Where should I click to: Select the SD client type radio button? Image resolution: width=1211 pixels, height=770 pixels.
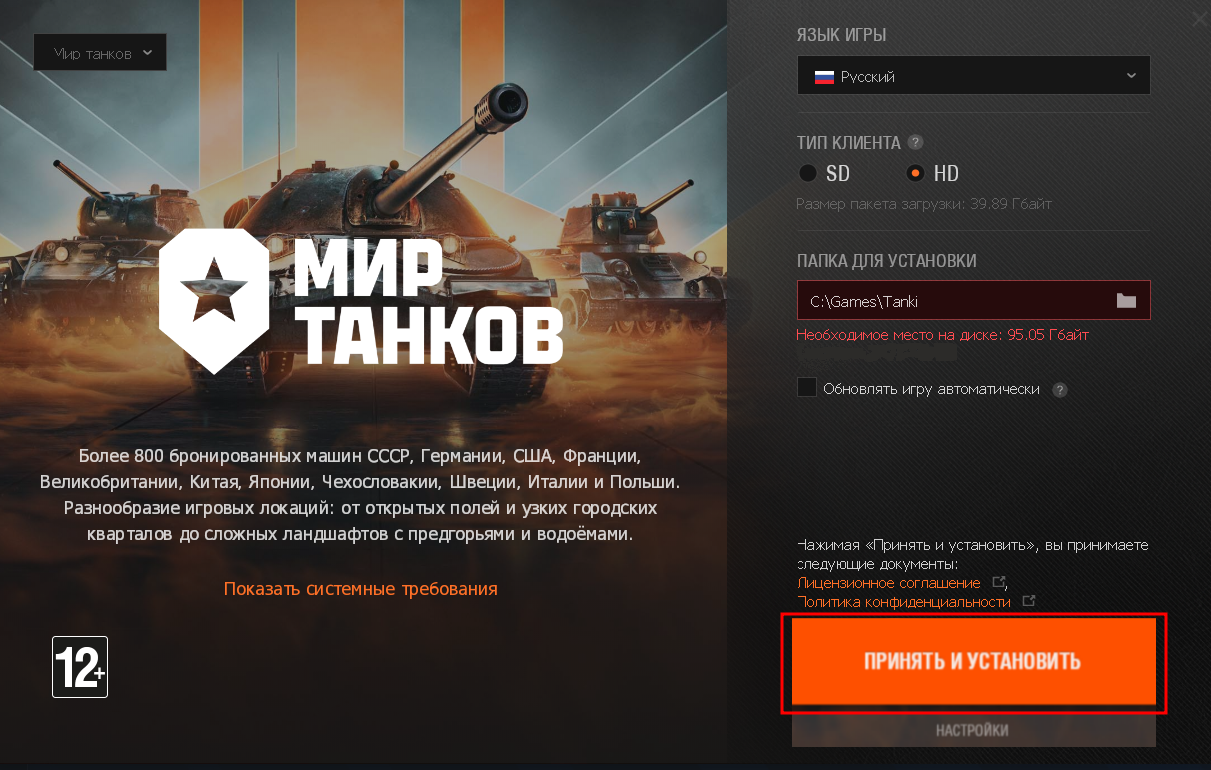808,173
